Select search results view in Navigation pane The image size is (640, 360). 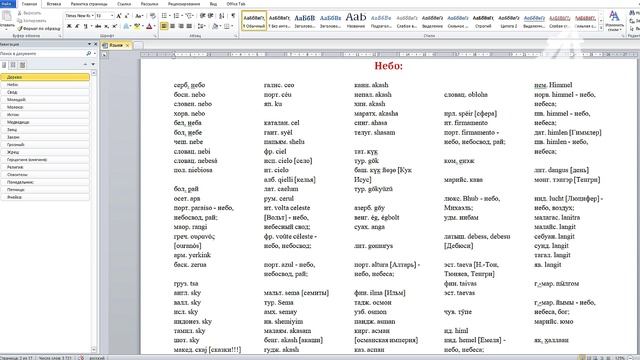pyautogui.click(x=22, y=65)
